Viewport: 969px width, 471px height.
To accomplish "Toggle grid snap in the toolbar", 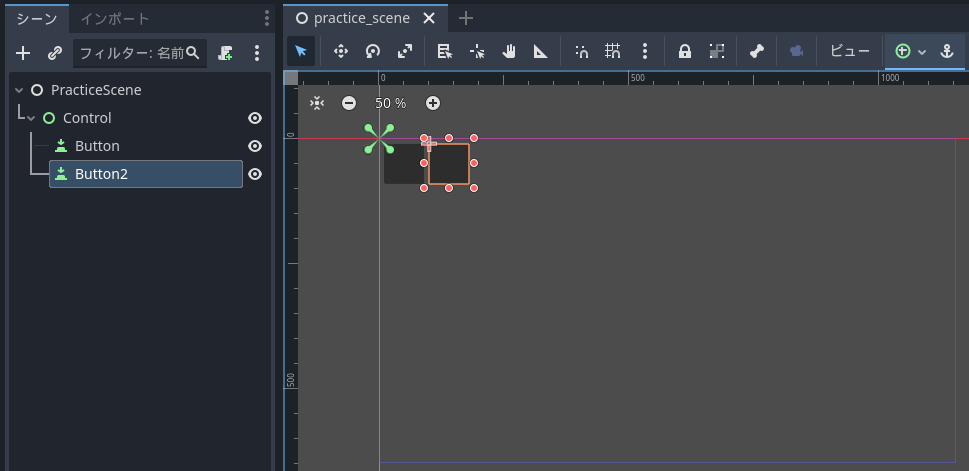I will pos(613,51).
